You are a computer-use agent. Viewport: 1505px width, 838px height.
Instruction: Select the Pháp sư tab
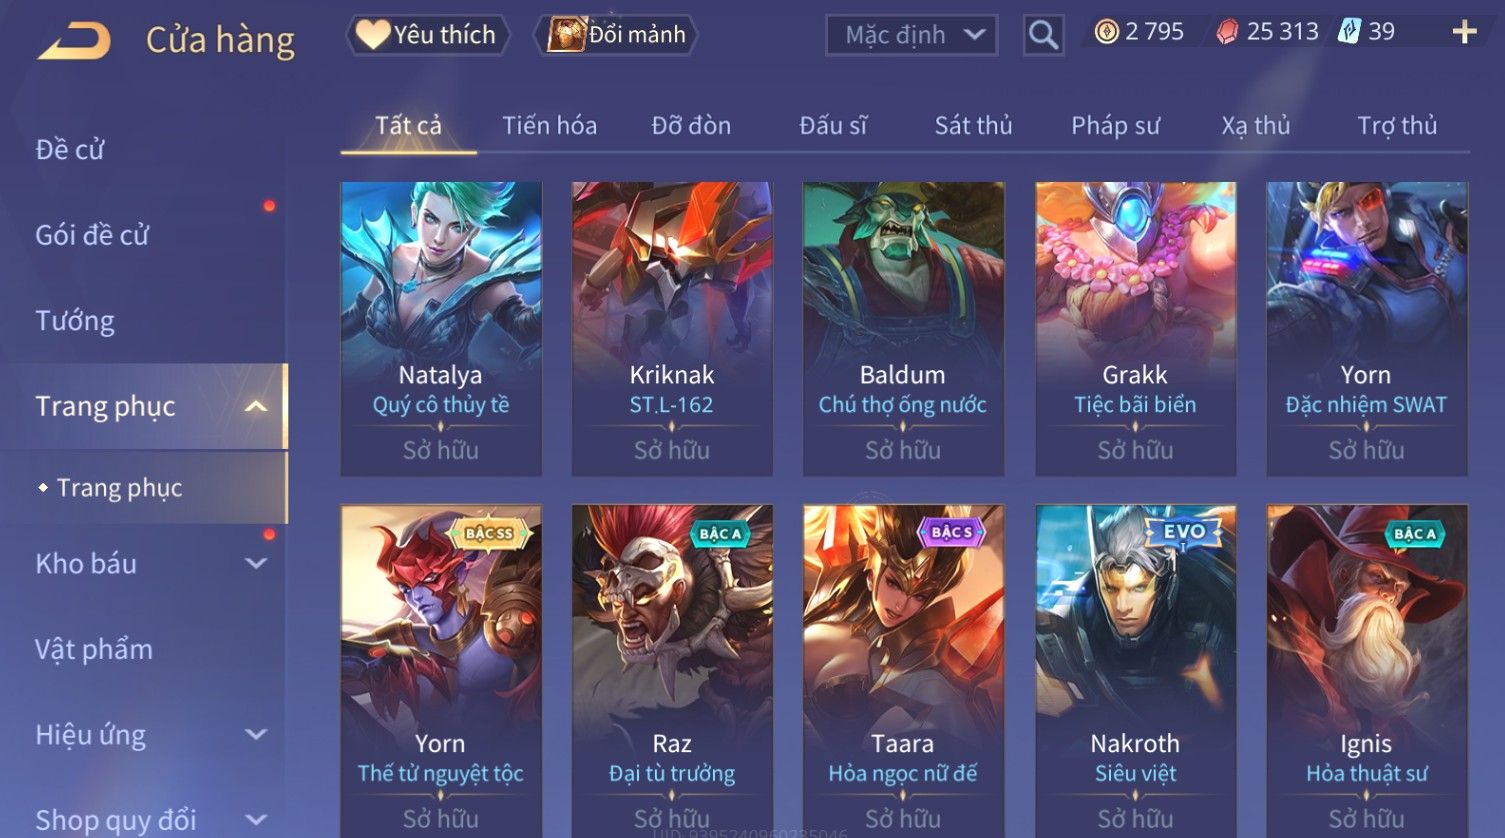coord(1115,126)
